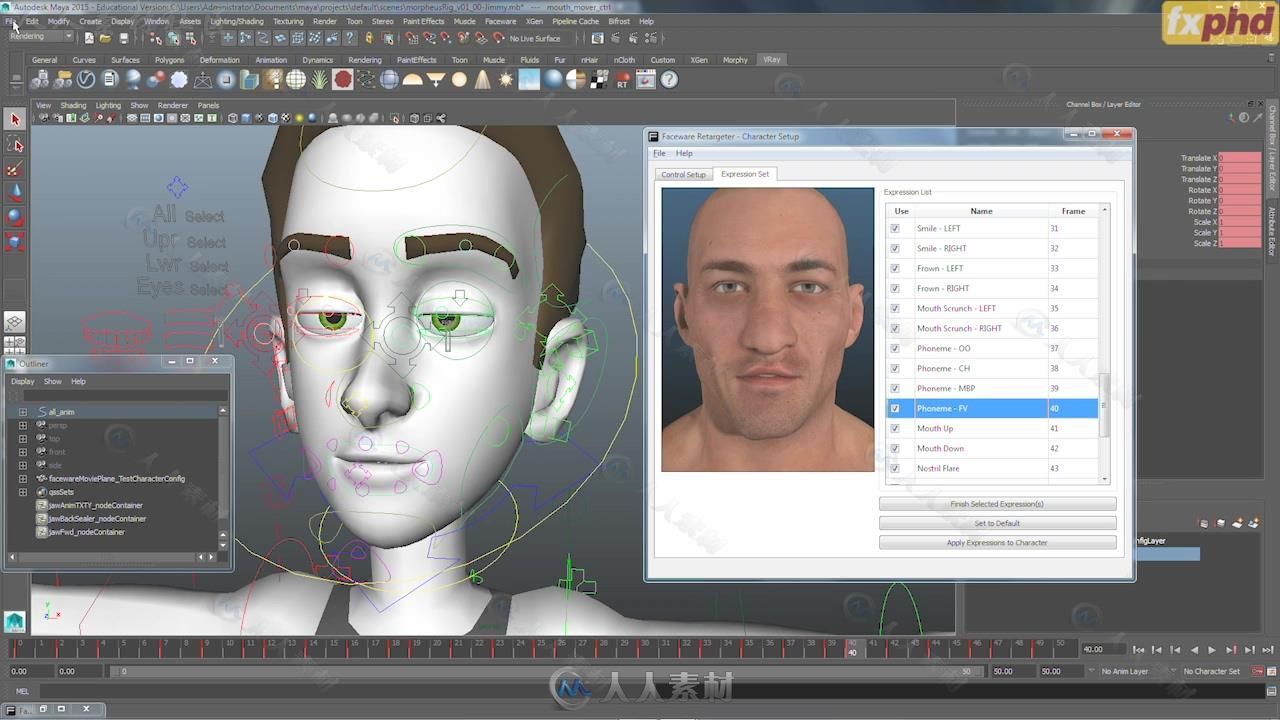Expand front camera node in Outliner
1280x720 pixels.
tap(22, 452)
